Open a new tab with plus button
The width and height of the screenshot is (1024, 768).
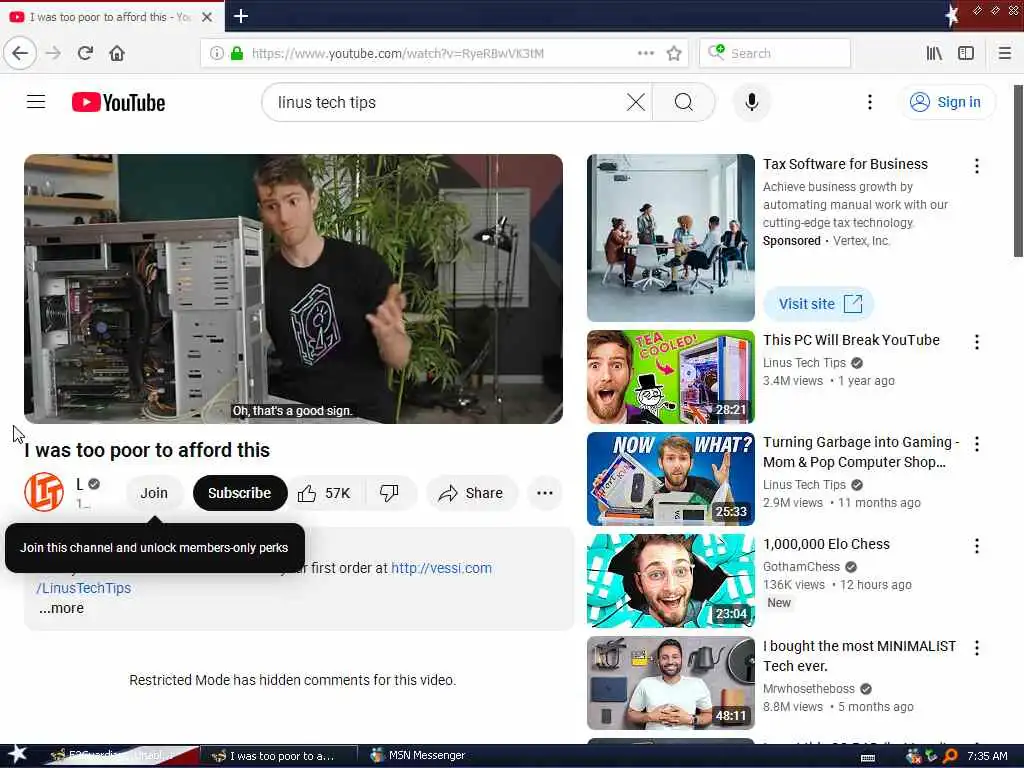point(240,16)
